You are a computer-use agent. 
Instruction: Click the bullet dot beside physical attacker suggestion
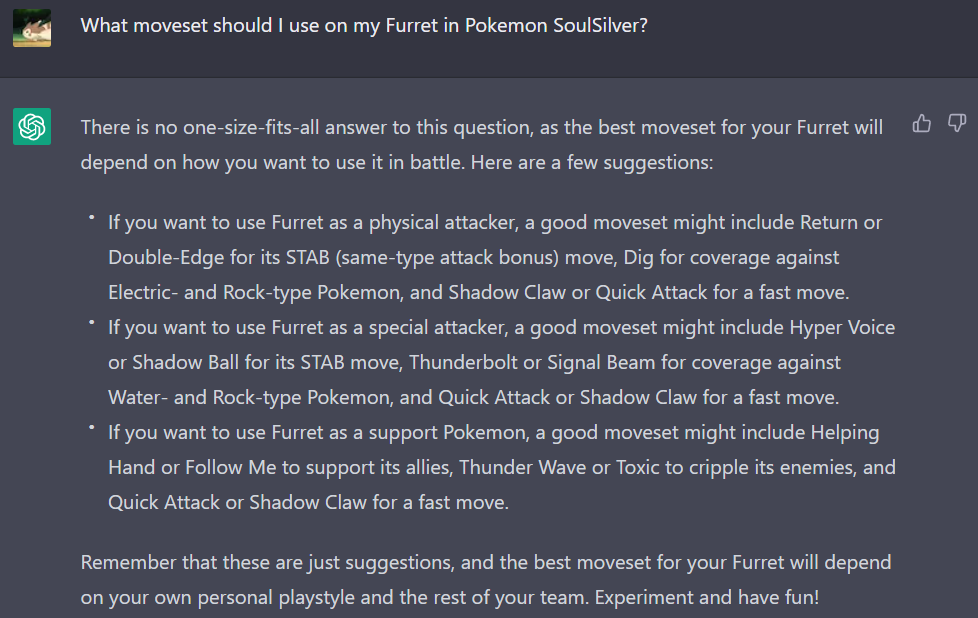[92, 218]
